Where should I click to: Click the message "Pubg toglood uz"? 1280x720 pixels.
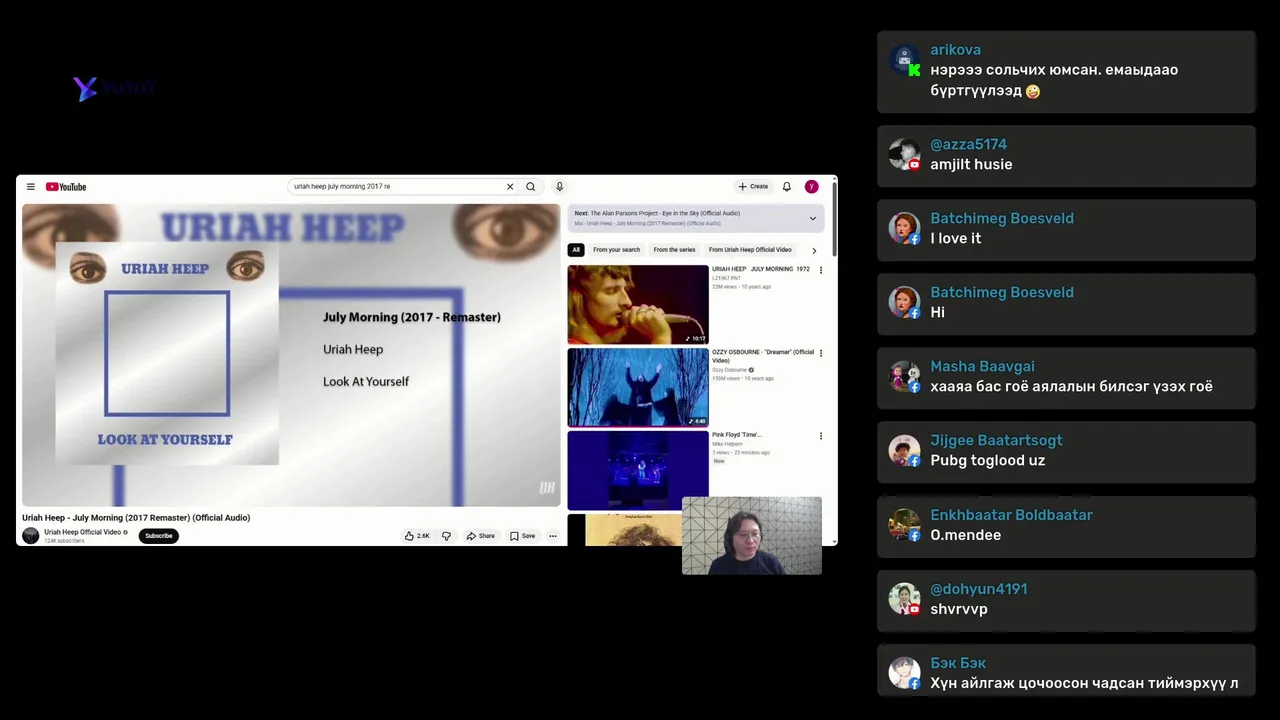point(988,460)
